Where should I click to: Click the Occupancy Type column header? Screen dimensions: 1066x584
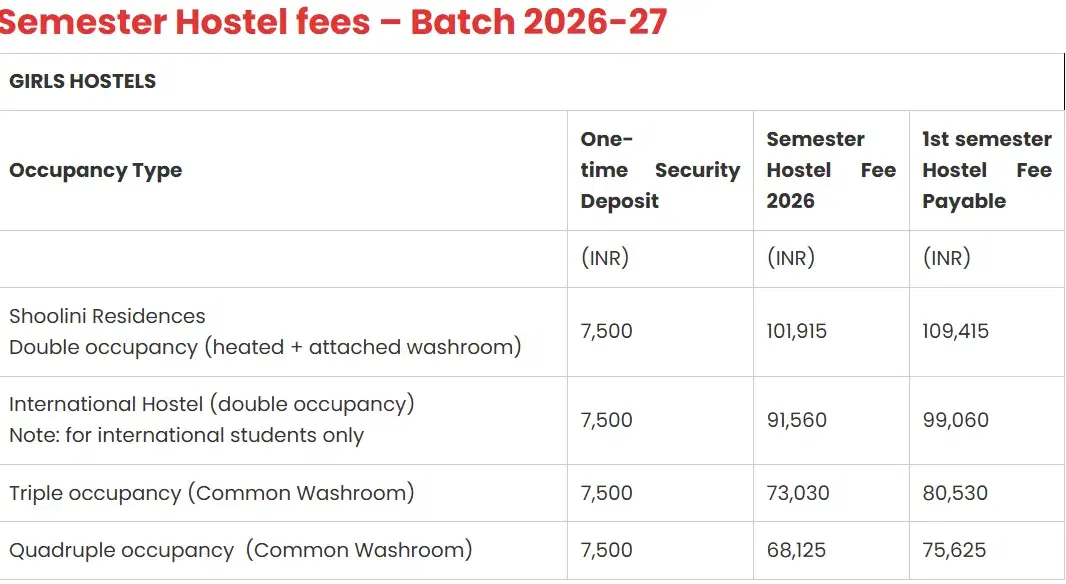96,170
